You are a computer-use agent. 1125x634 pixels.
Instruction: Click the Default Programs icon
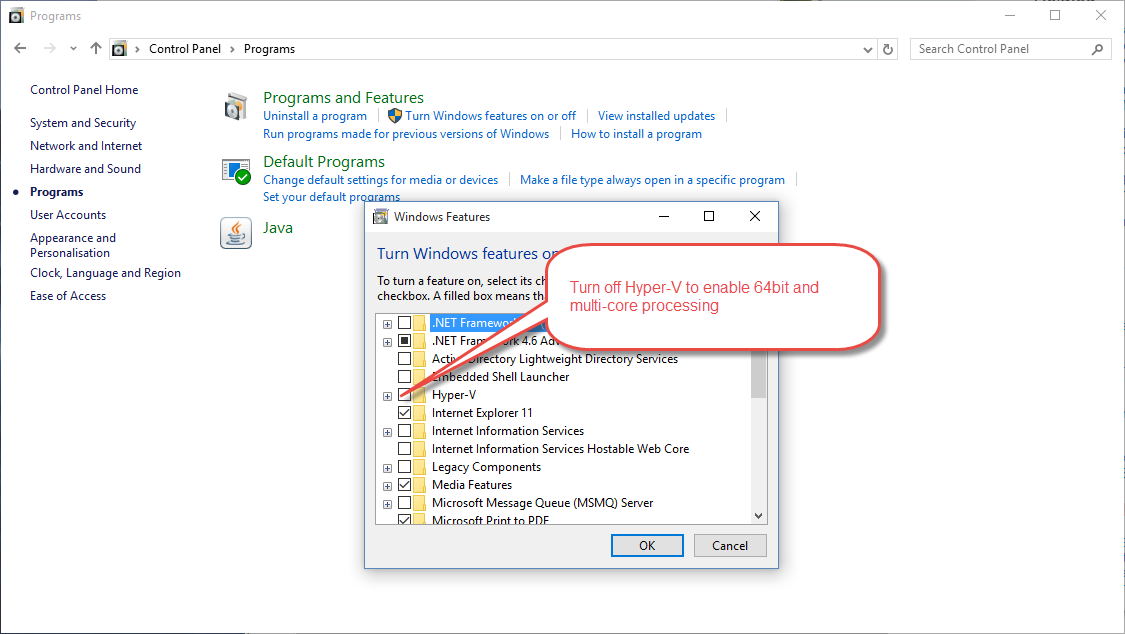tap(236, 171)
